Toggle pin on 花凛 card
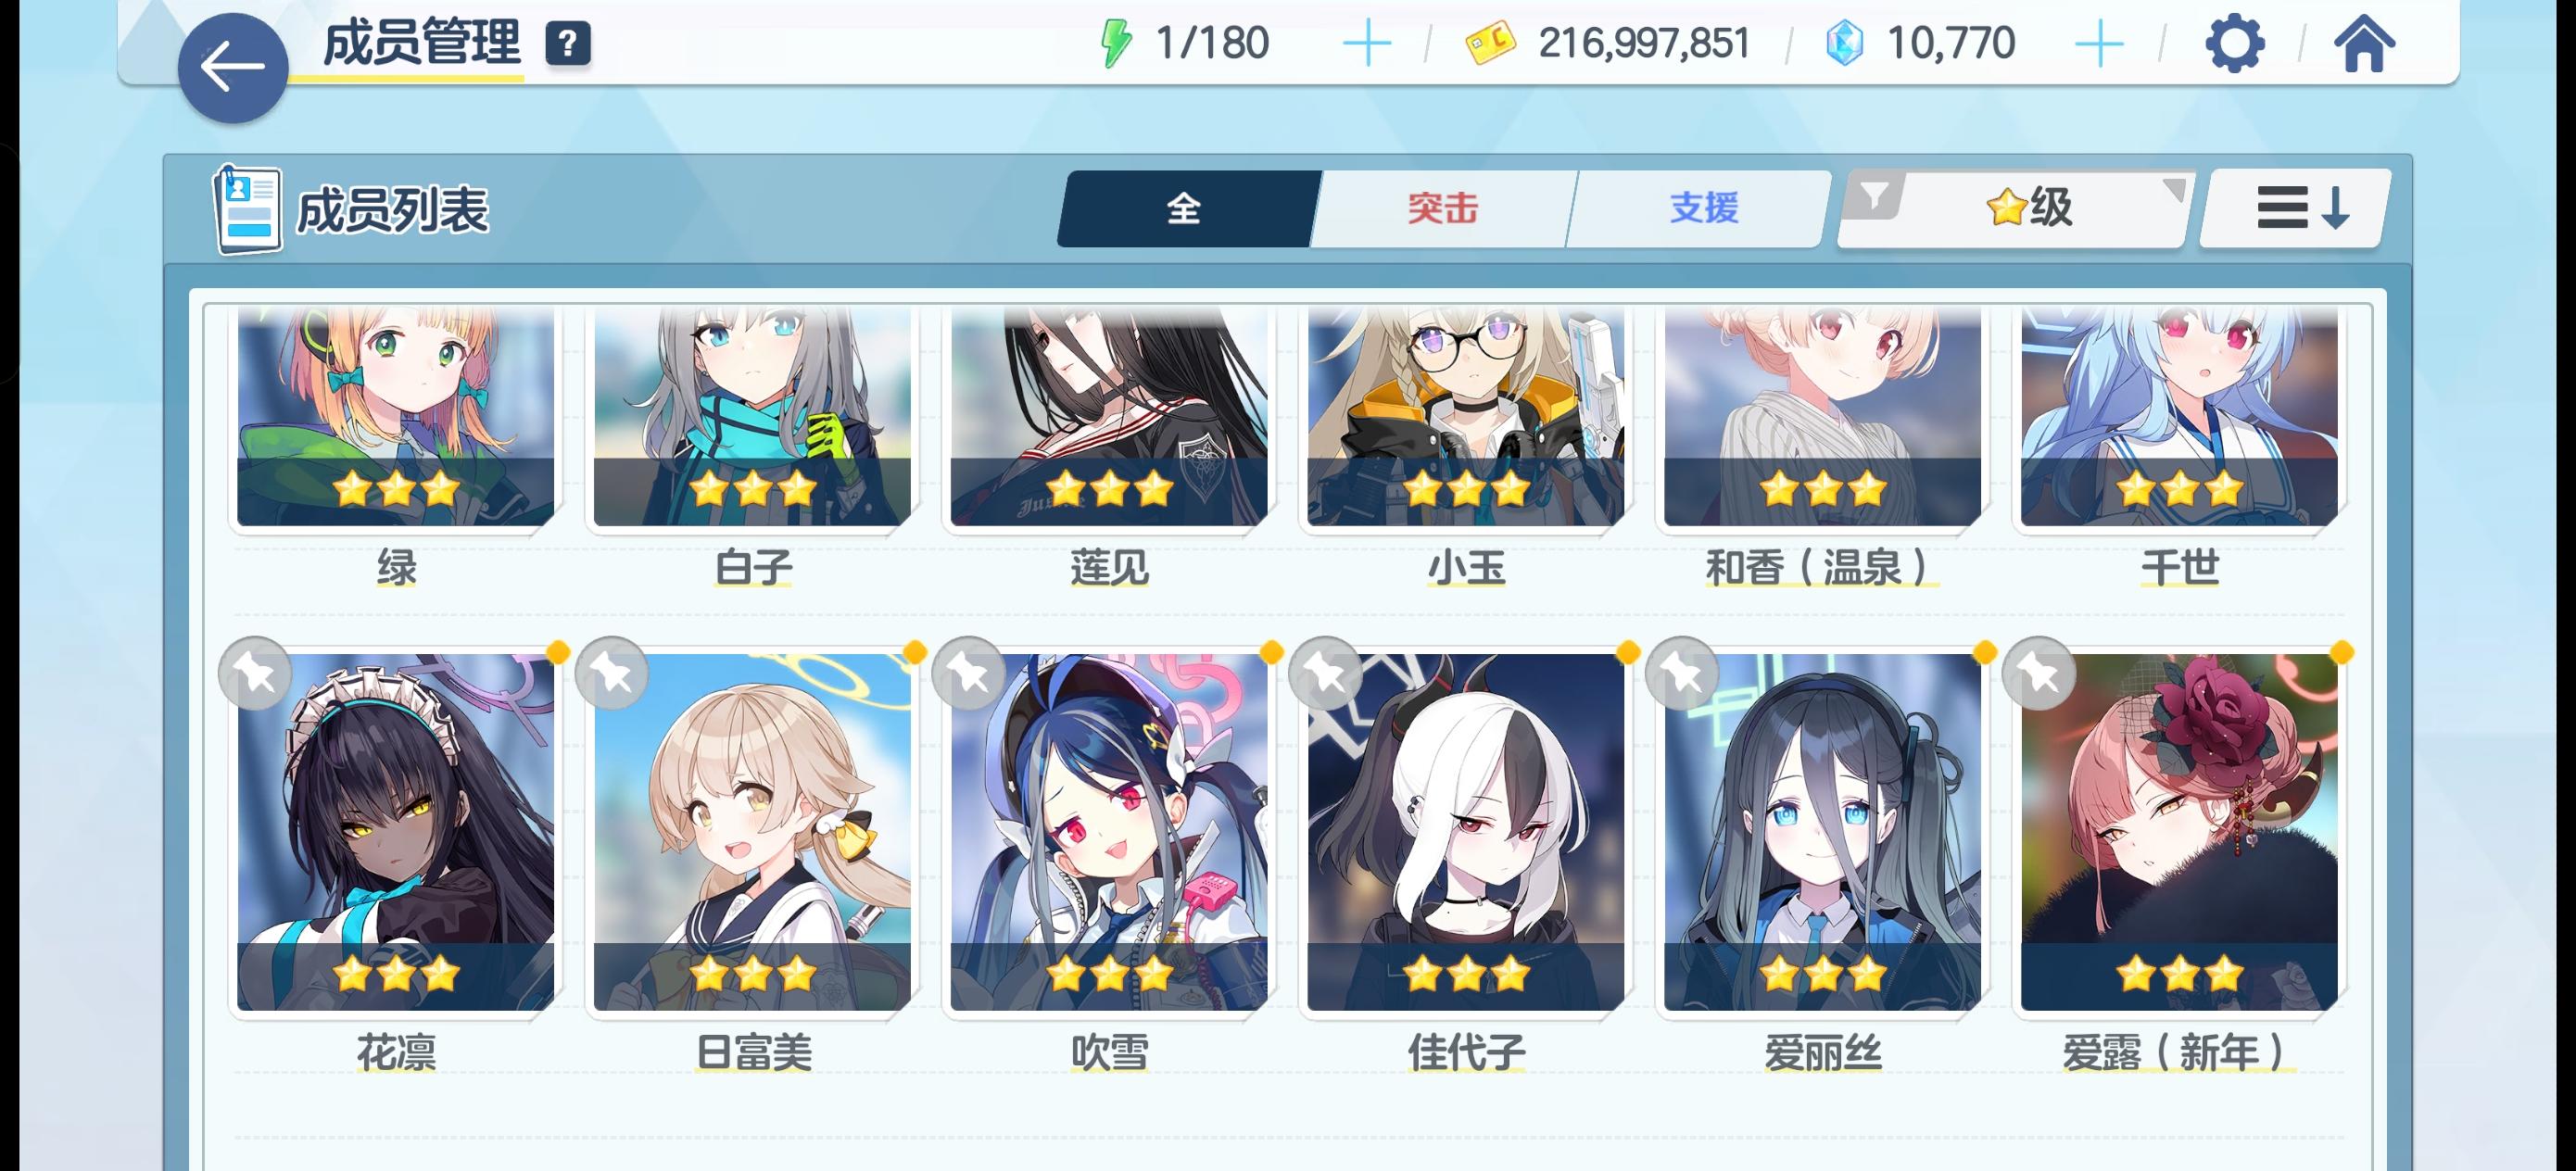Screen dimensions: 2576x1171 pyautogui.click(x=255, y=673)
